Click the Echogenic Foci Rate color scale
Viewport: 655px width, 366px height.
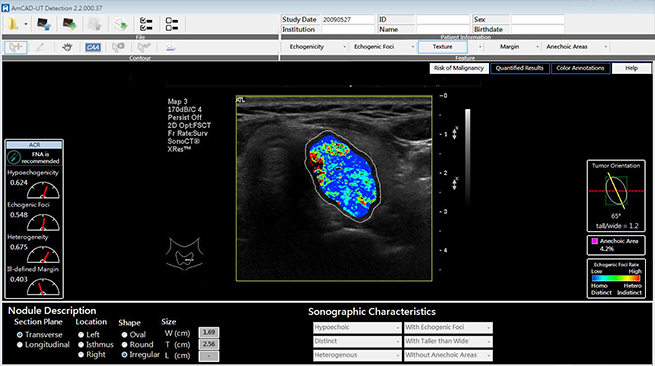click(x=616, y=278)
